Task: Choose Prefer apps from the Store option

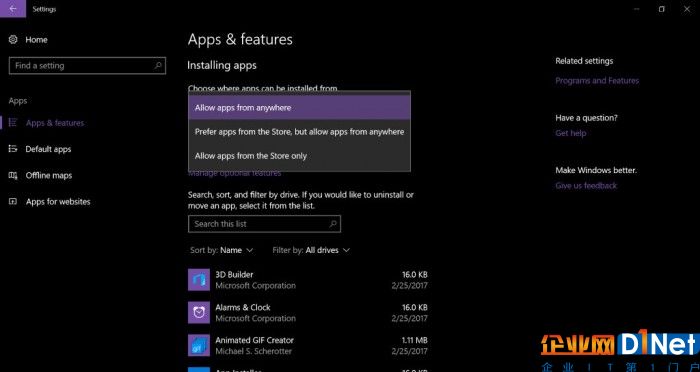Action: [299, 132]
